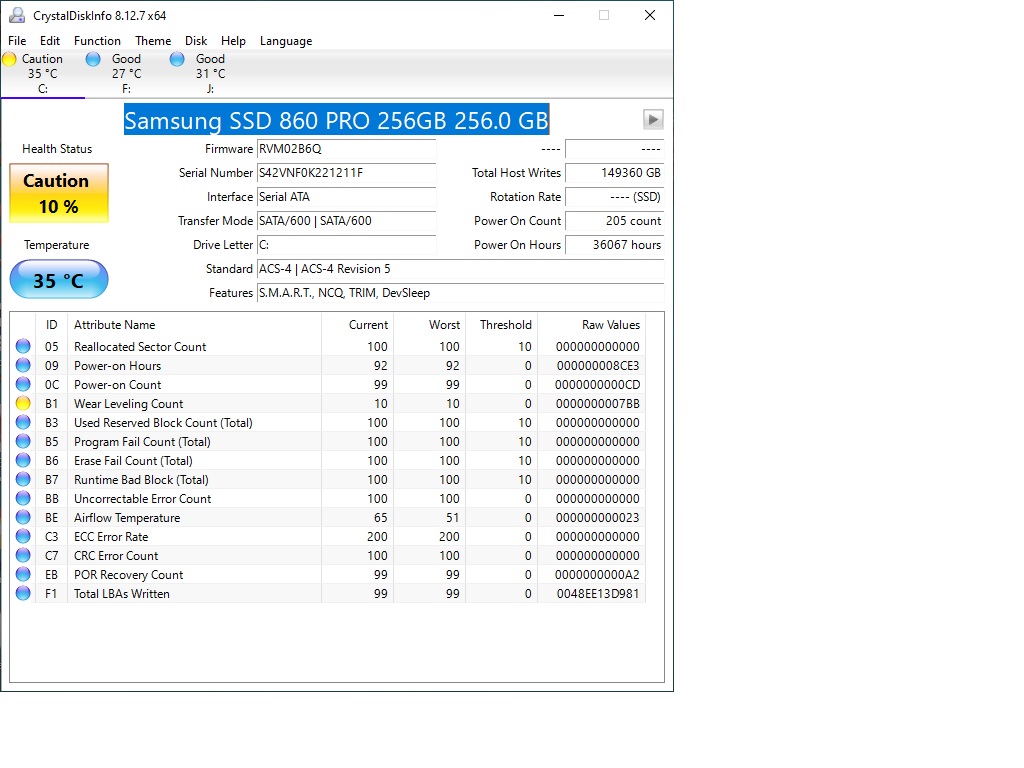Screen dimensions: 1024x768
Task: Click the Caution 10 % health status button
Action: (x=59, y=193)
